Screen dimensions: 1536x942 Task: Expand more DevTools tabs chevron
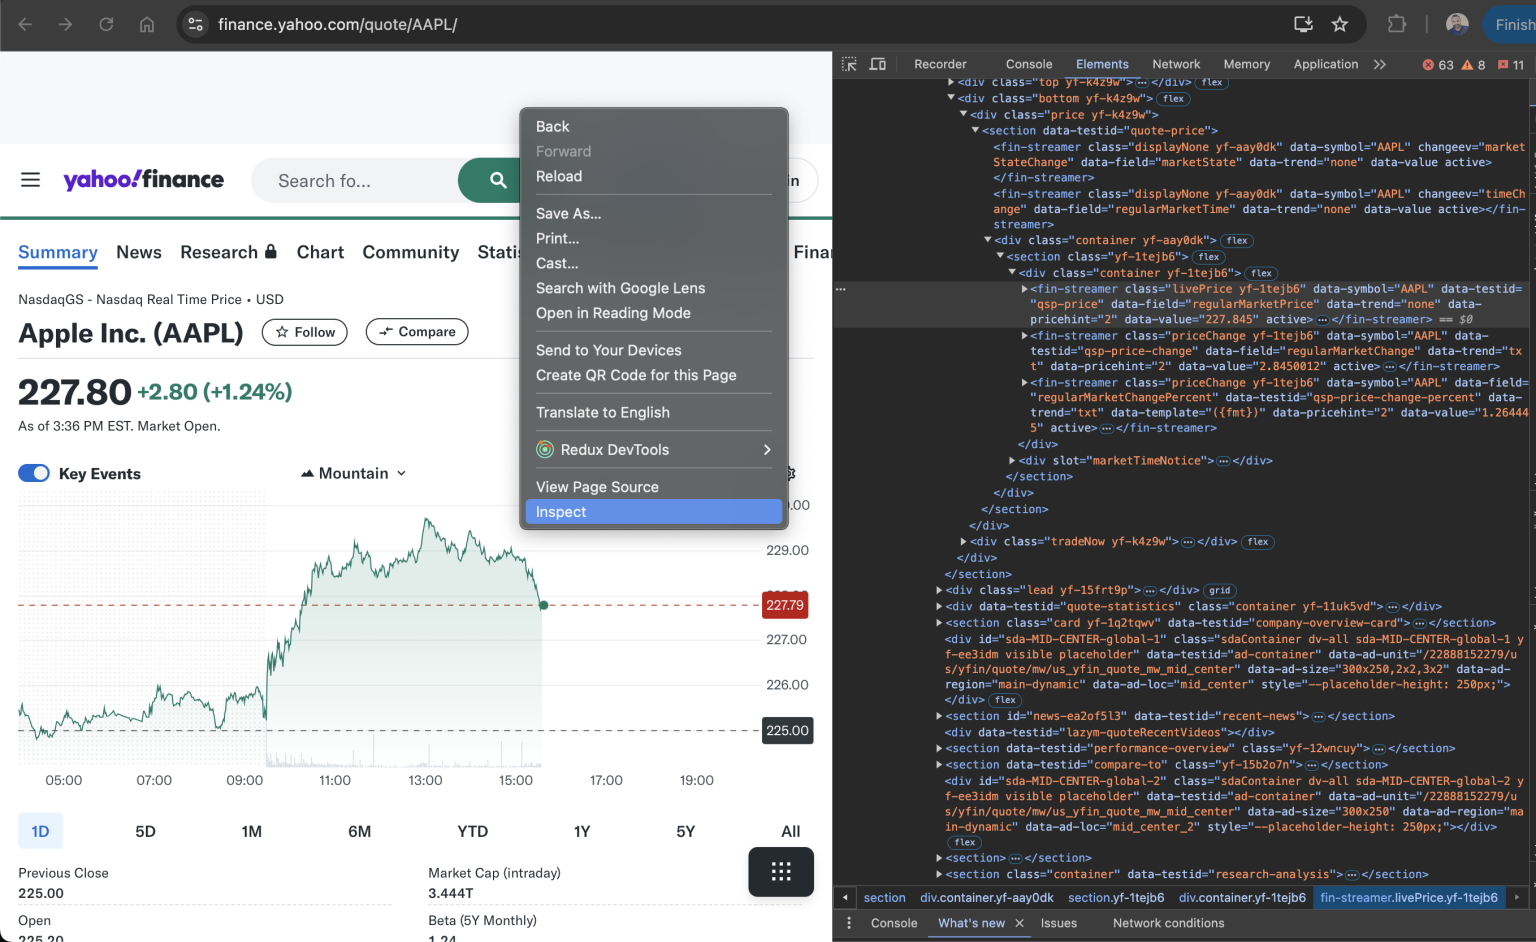(x=1380, y=64)
